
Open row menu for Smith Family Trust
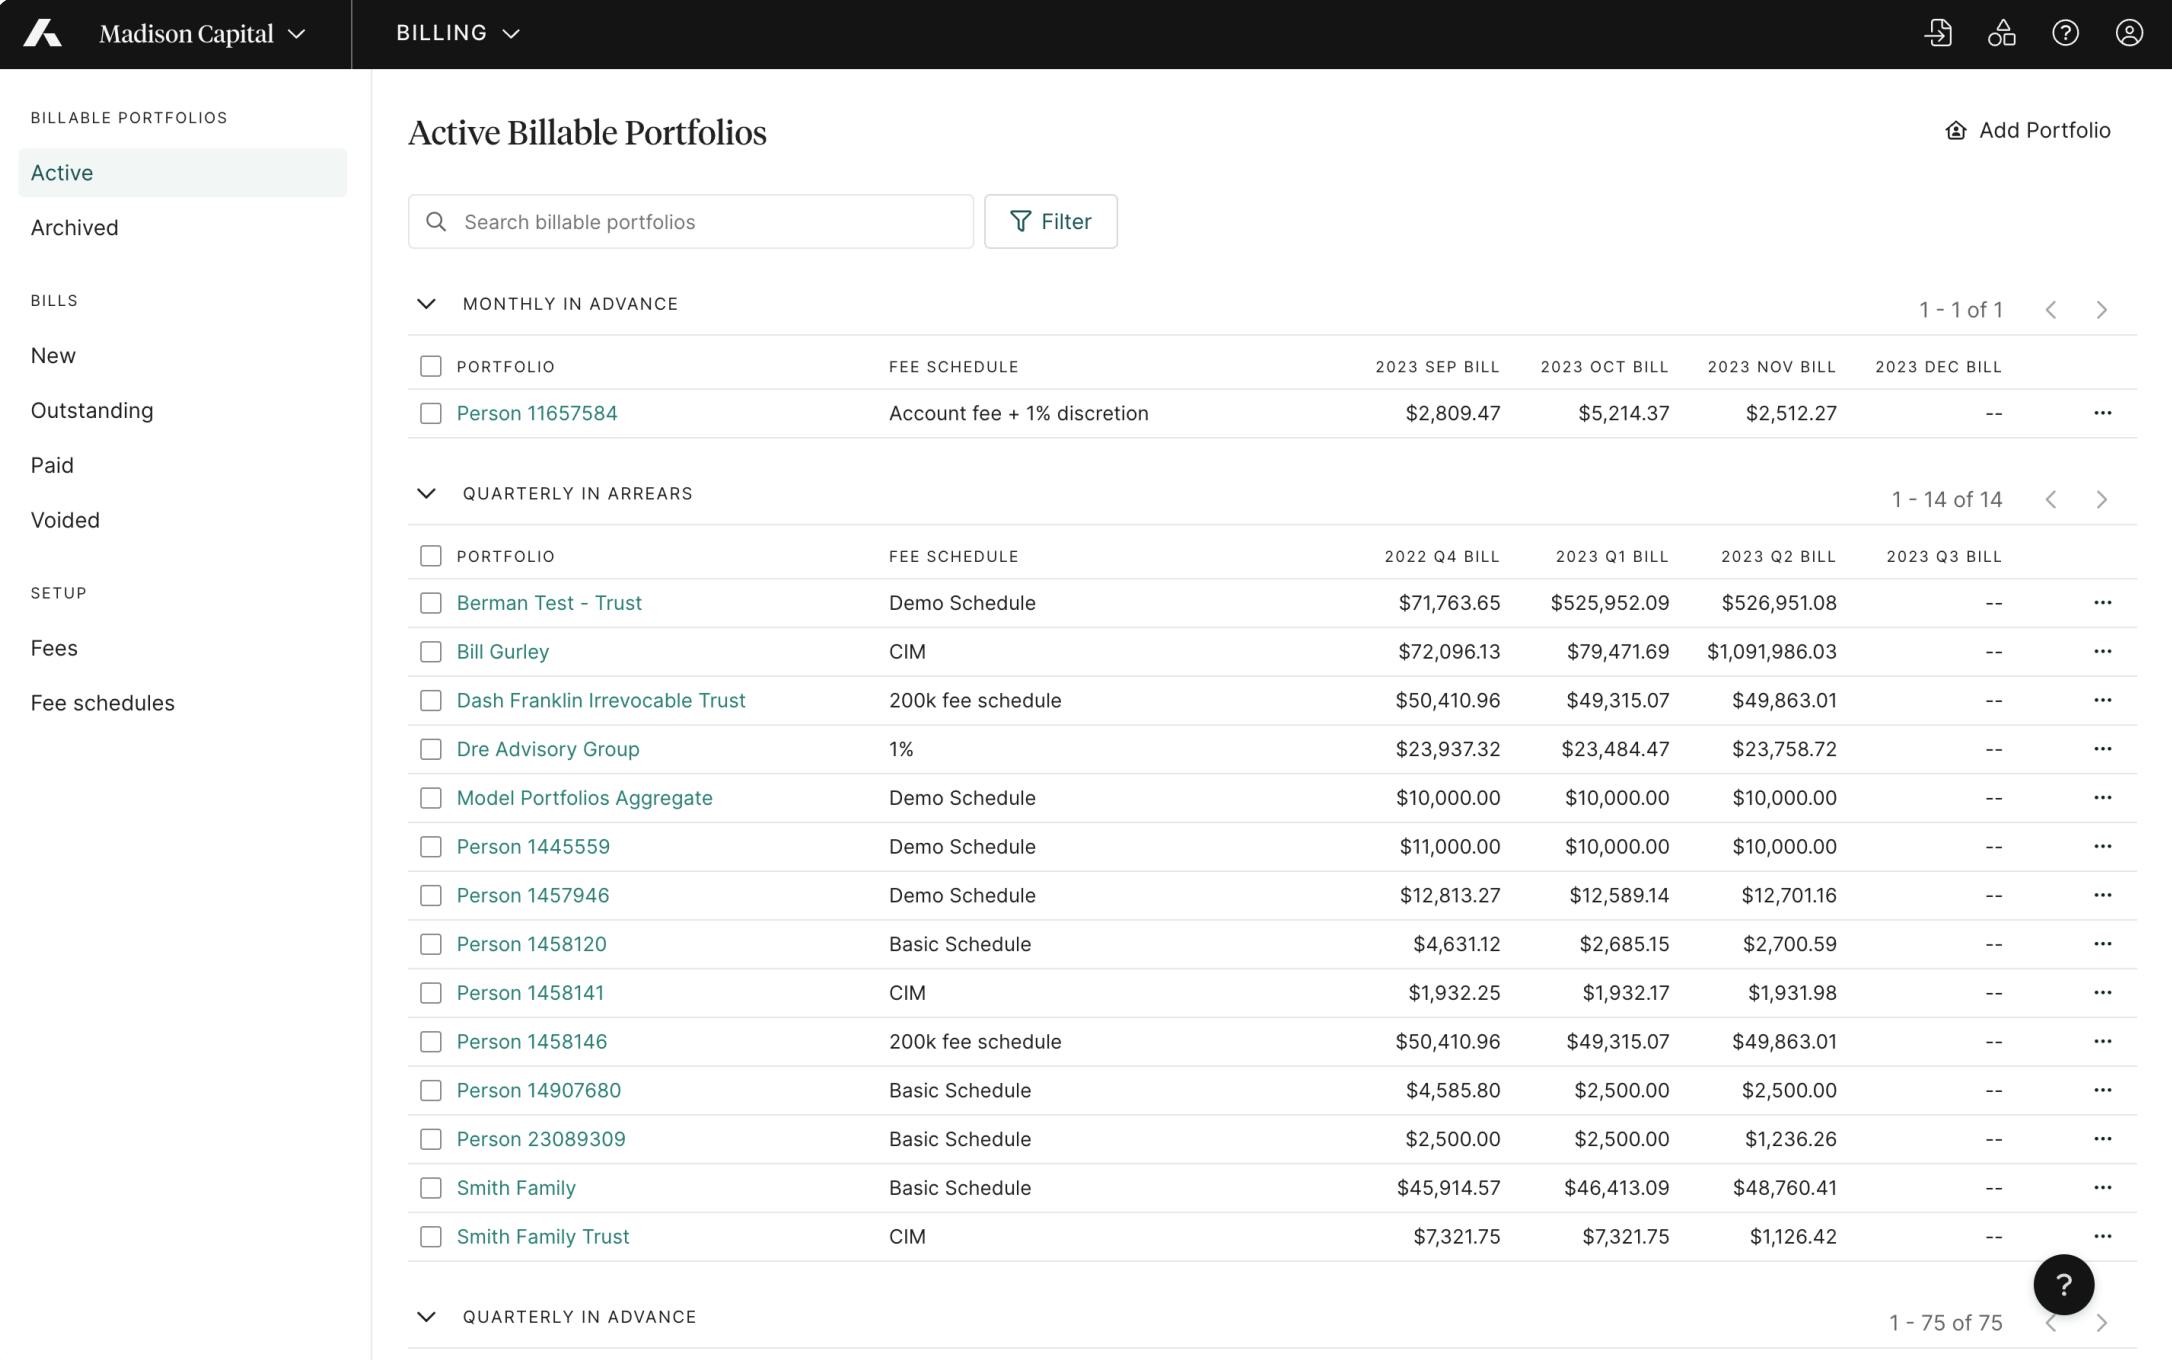pos(2102,1237)
